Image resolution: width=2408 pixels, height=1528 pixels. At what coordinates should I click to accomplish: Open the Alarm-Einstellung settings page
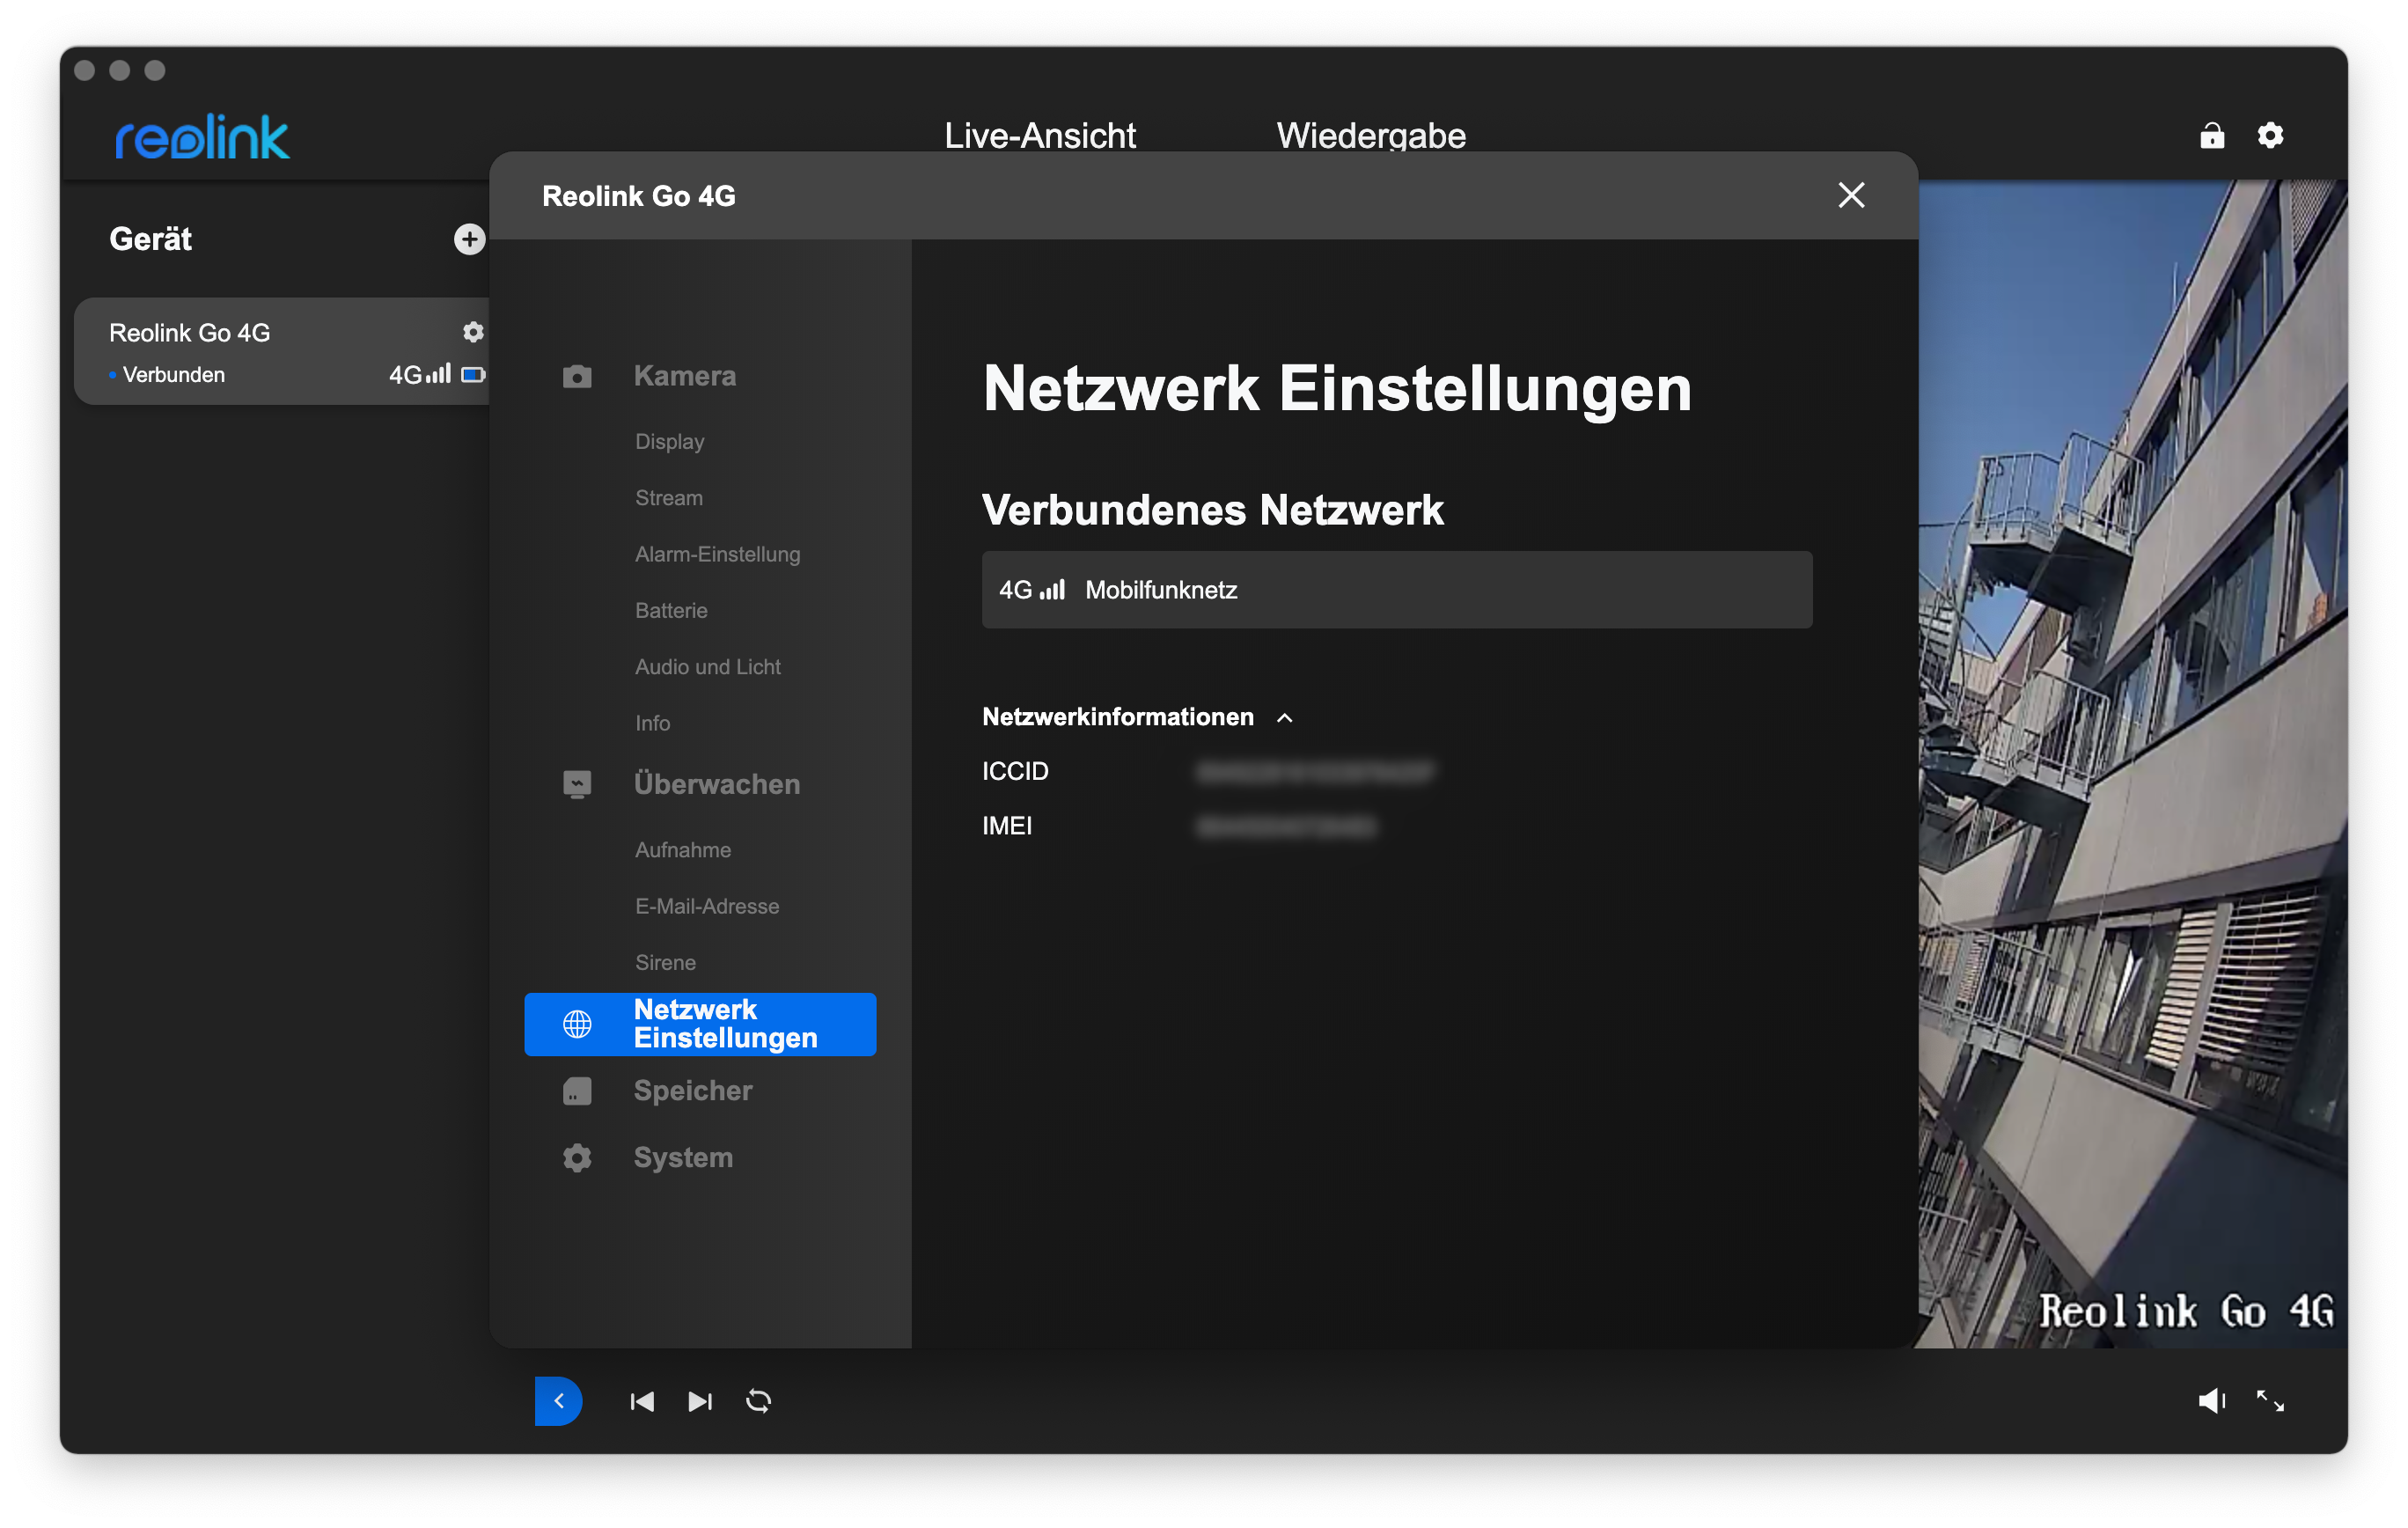[x=717, y=554]
